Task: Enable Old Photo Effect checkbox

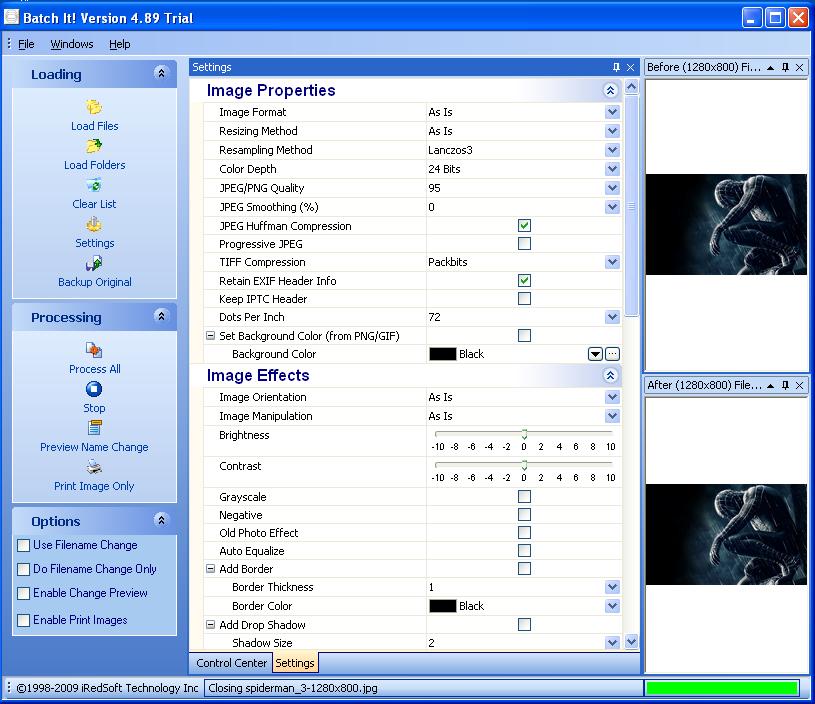Action: tap(524, 532)
